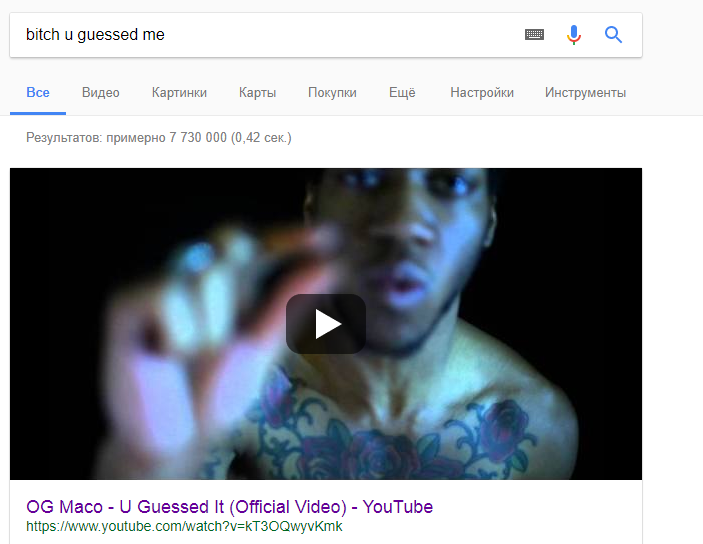Focus the search query text field

[x=269, y=35]
